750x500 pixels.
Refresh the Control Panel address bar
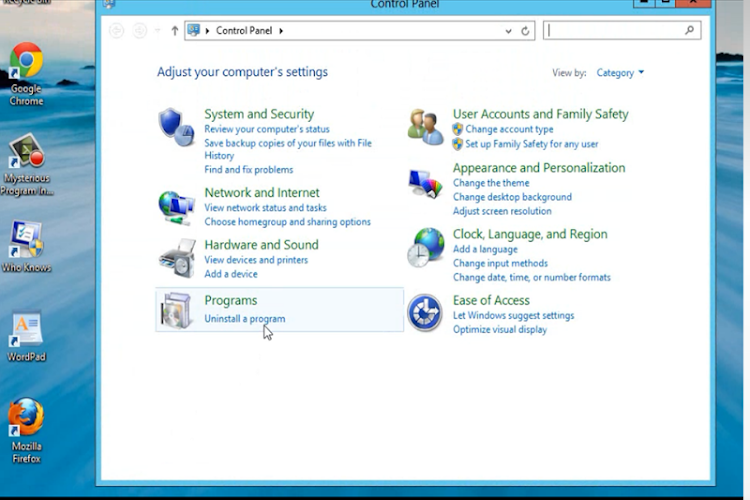(525, 31)
